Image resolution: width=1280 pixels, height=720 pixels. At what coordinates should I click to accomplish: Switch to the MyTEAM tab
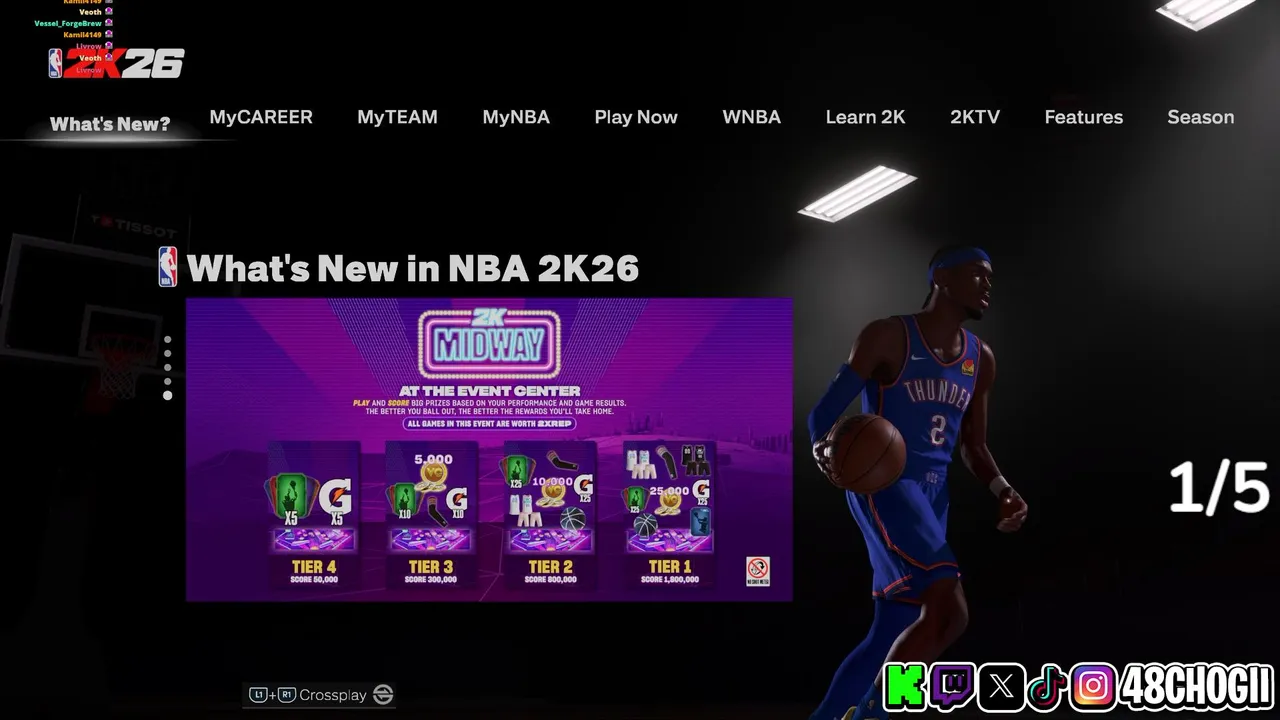point(397,117)
